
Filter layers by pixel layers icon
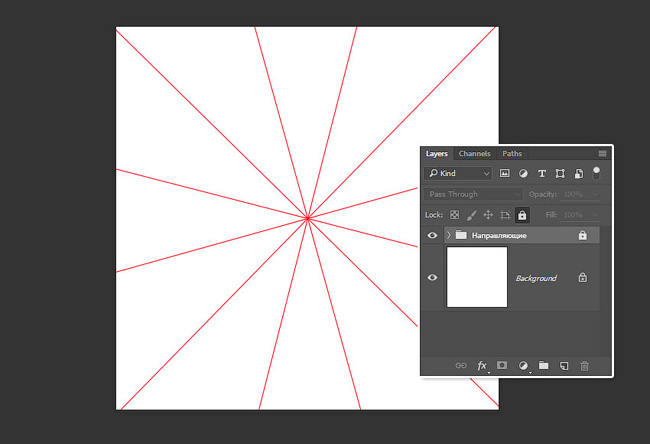(x=504, y=173)
